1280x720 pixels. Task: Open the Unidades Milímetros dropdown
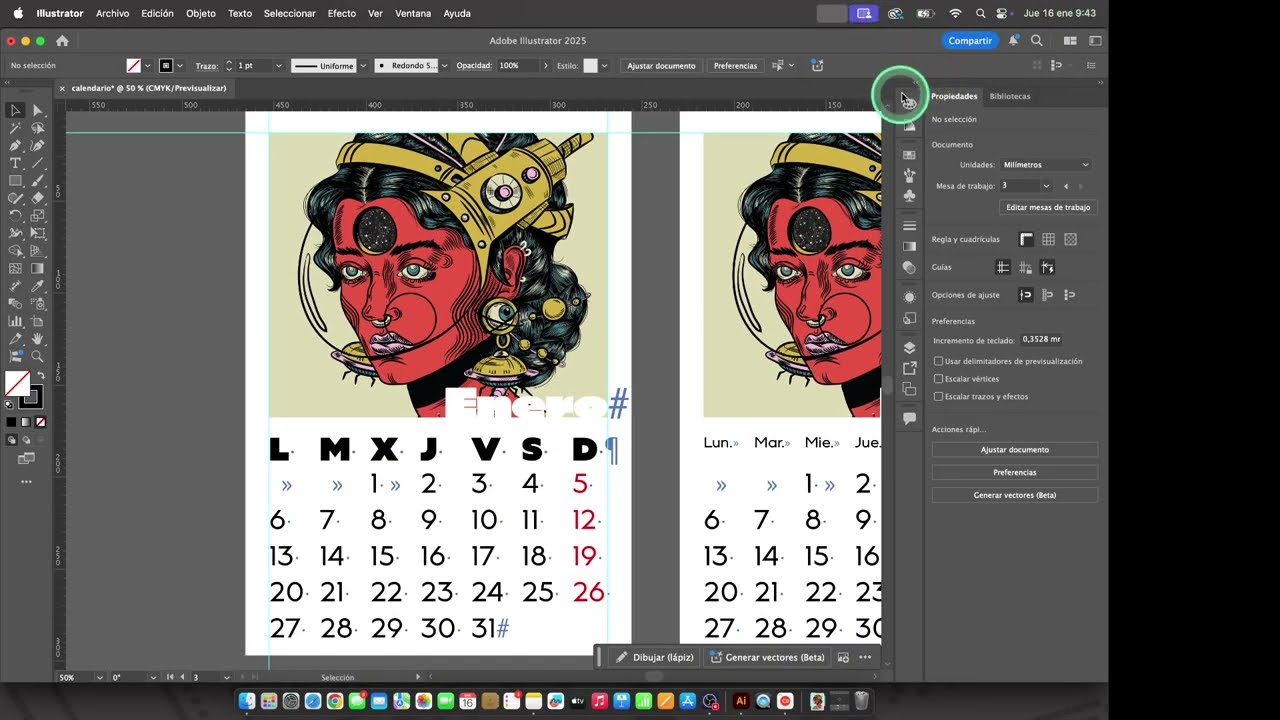(x=1046, y=164)
